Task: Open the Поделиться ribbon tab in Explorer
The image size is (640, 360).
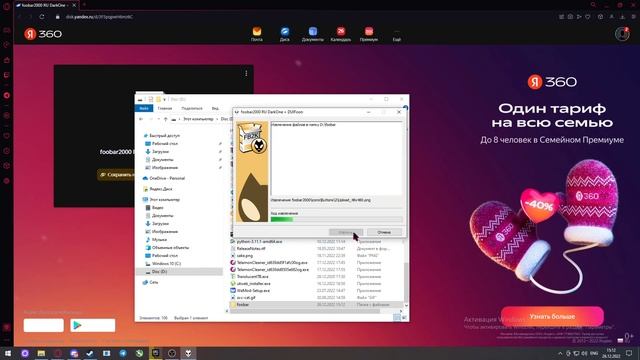Action: point(191,108)
